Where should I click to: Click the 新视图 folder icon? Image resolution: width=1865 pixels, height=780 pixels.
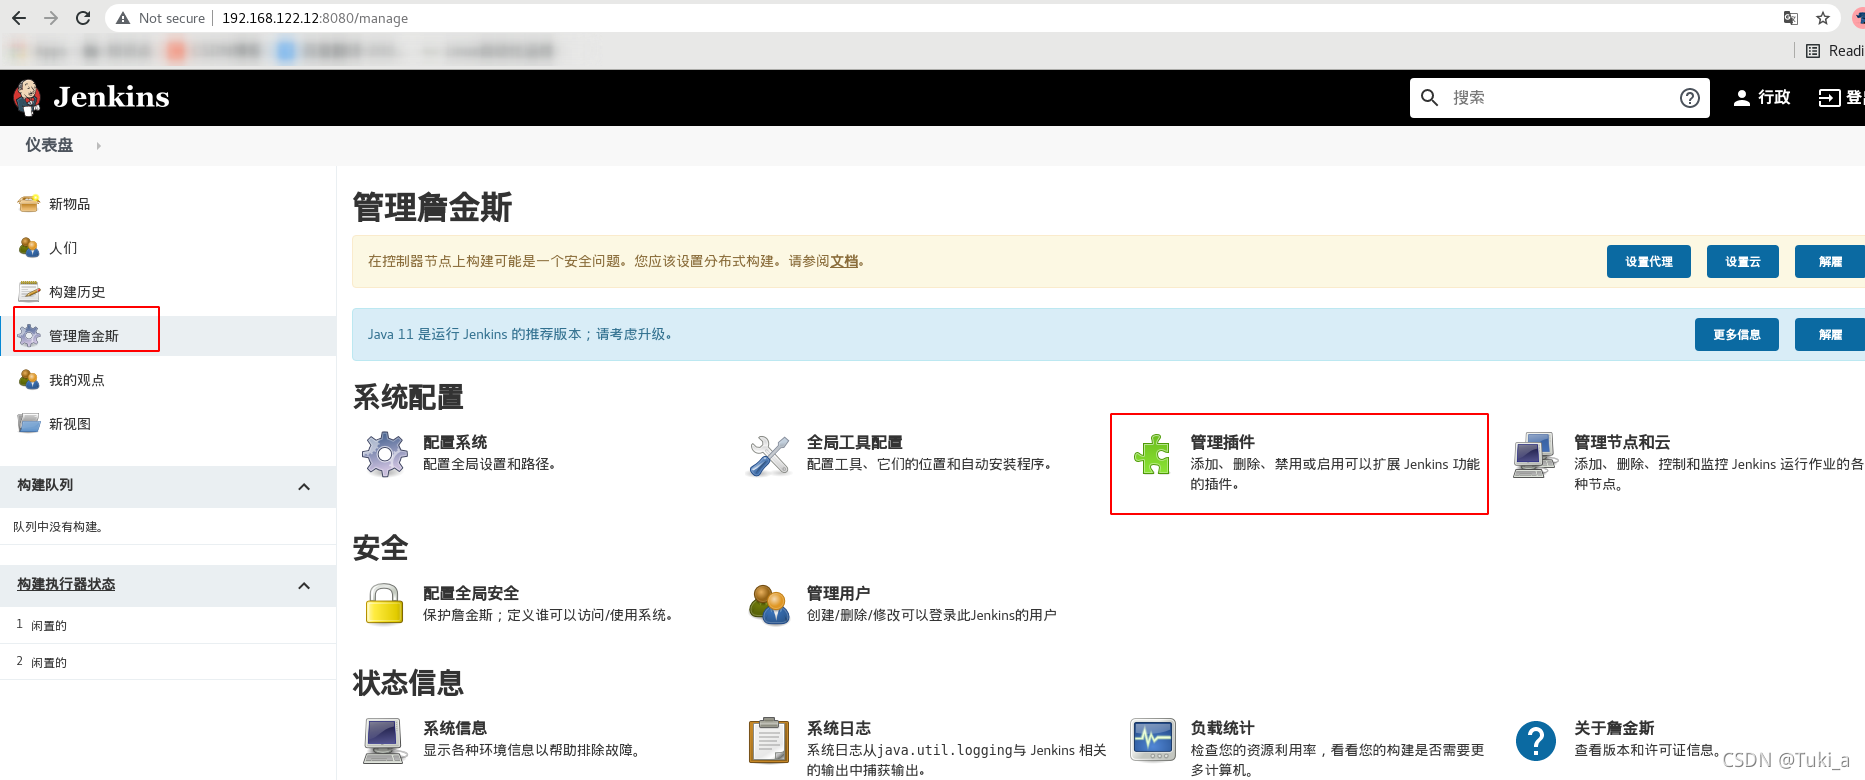(29, 423)
